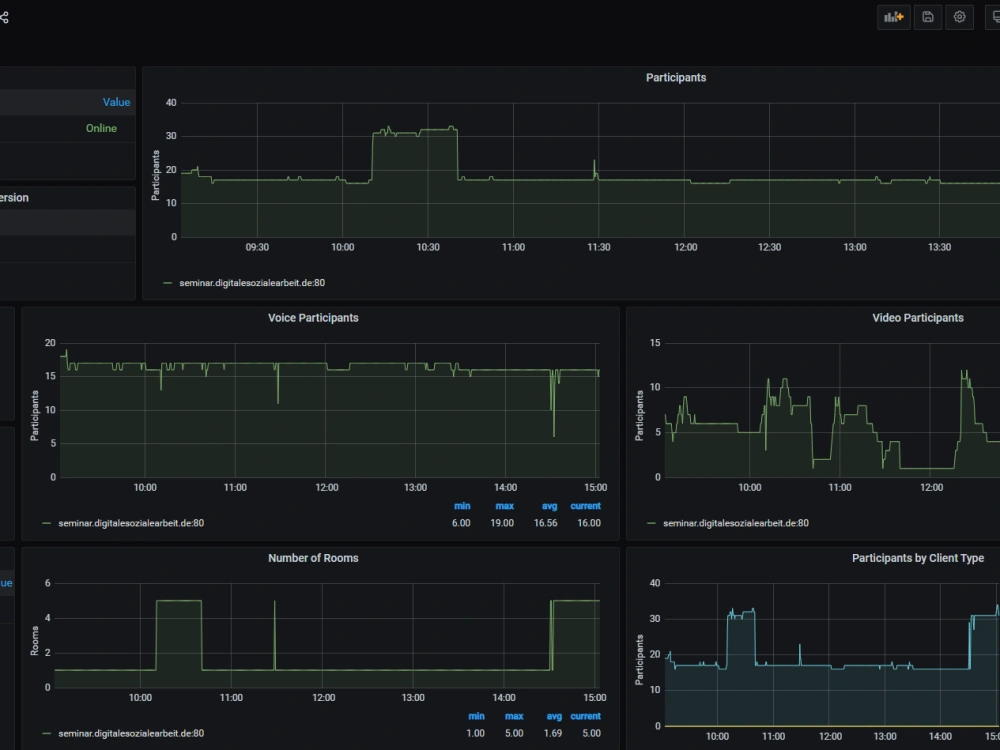Save the dashboard with the disk icon

[928, 17]
